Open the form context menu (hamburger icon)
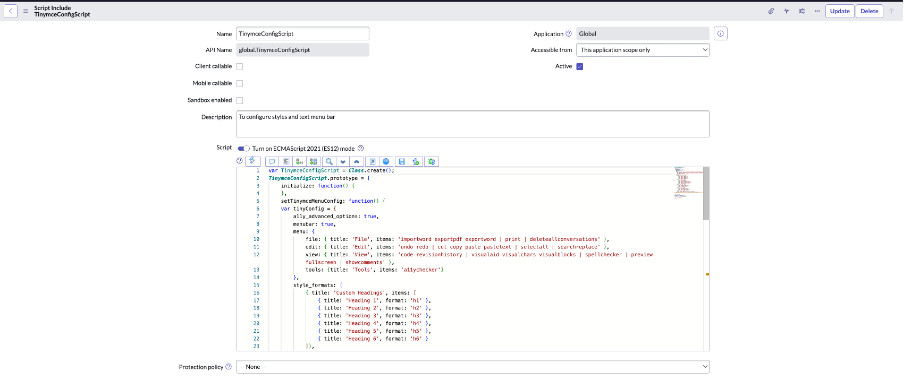This screenshot has width=904, height=380. pos(25,11)
